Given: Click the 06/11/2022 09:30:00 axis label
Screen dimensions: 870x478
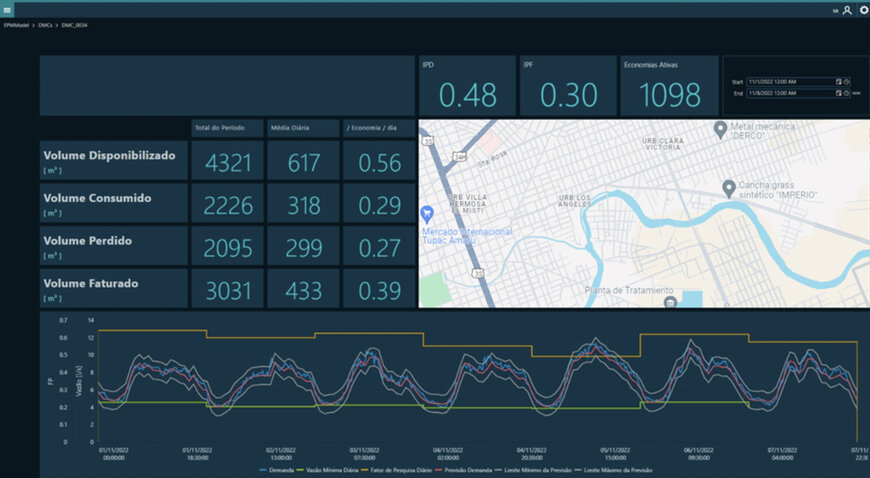Looking at the screenshot, I should tap(698, 454).
